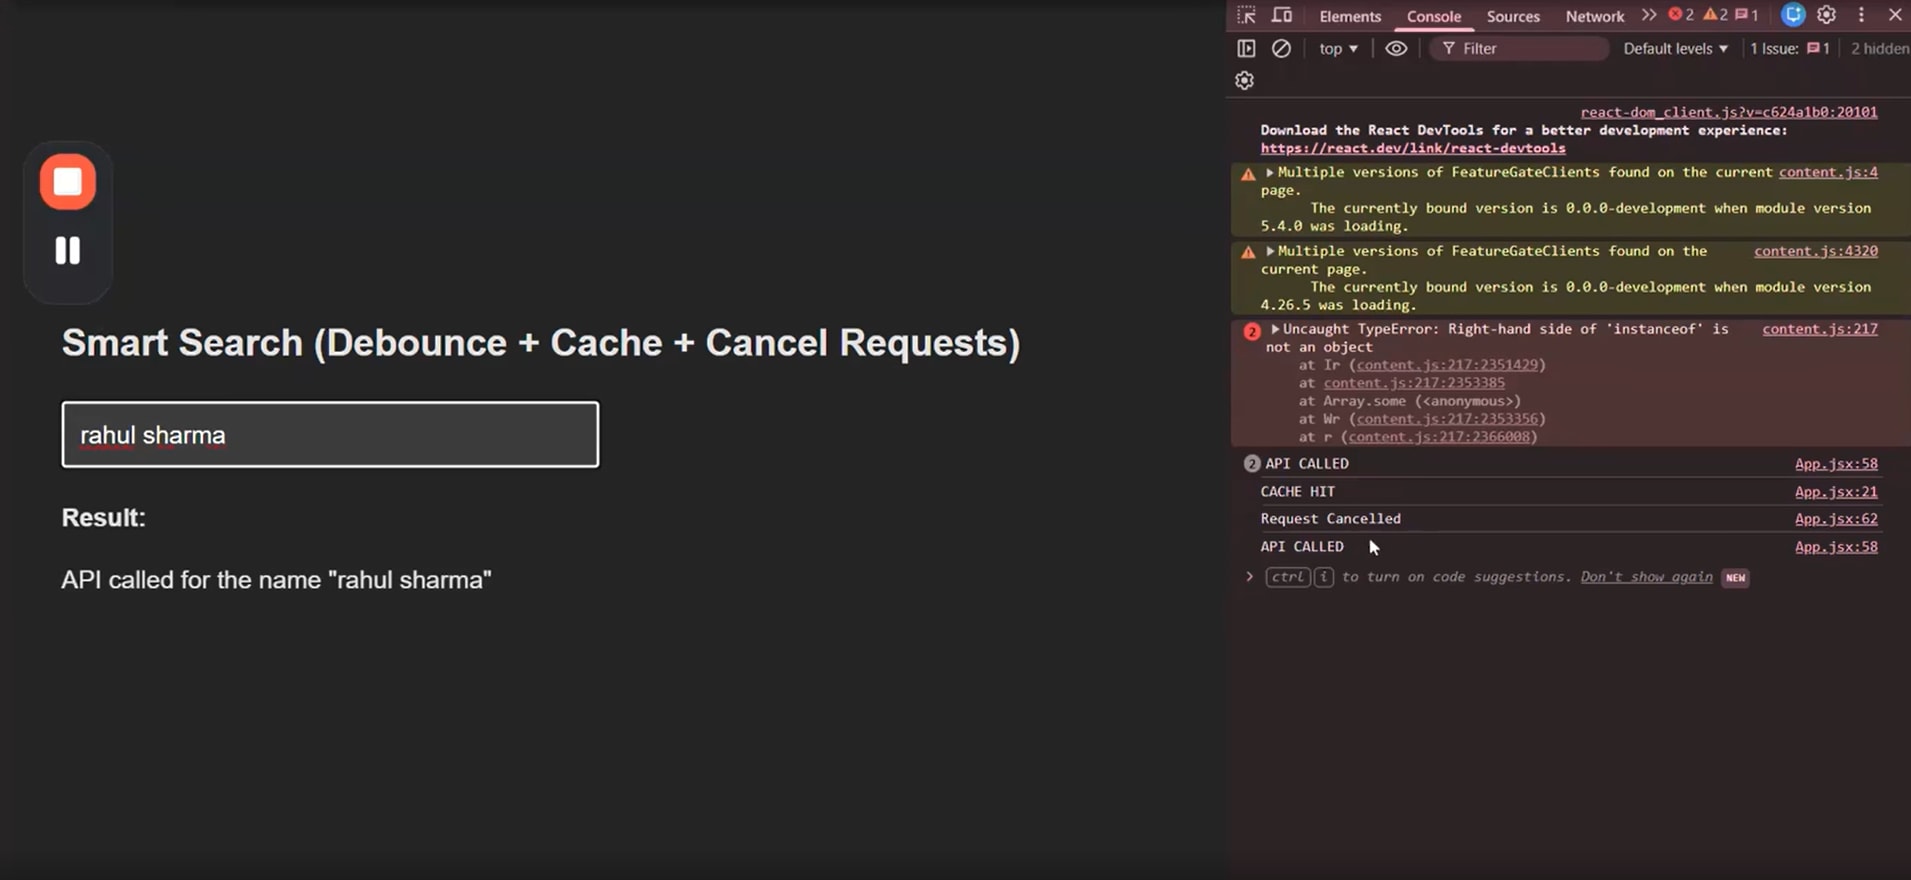Open the console settings gear below the toolbar
The image size is (1911, 880).
click(x=1245, y=81)
